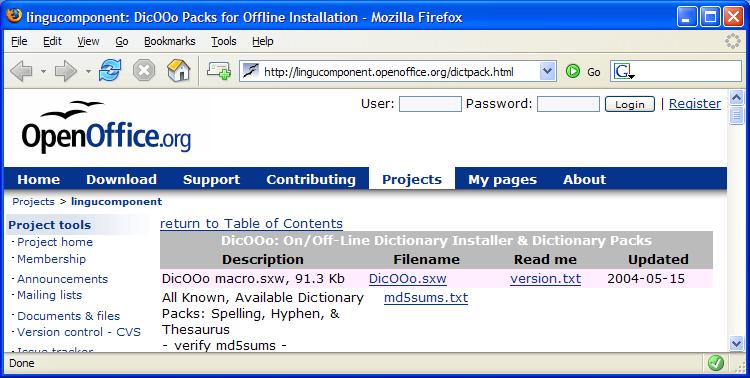The width and height of the screenshot is (750, 378).
Task: Open the Version control - CVS link
Action: 79,332
